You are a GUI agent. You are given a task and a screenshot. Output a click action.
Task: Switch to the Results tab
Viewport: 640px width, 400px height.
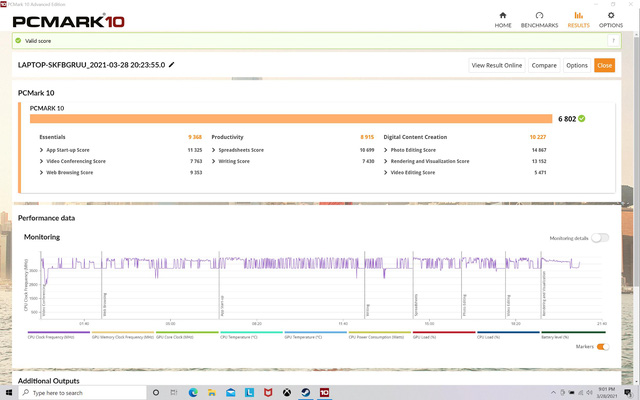[x=578, y=19]
